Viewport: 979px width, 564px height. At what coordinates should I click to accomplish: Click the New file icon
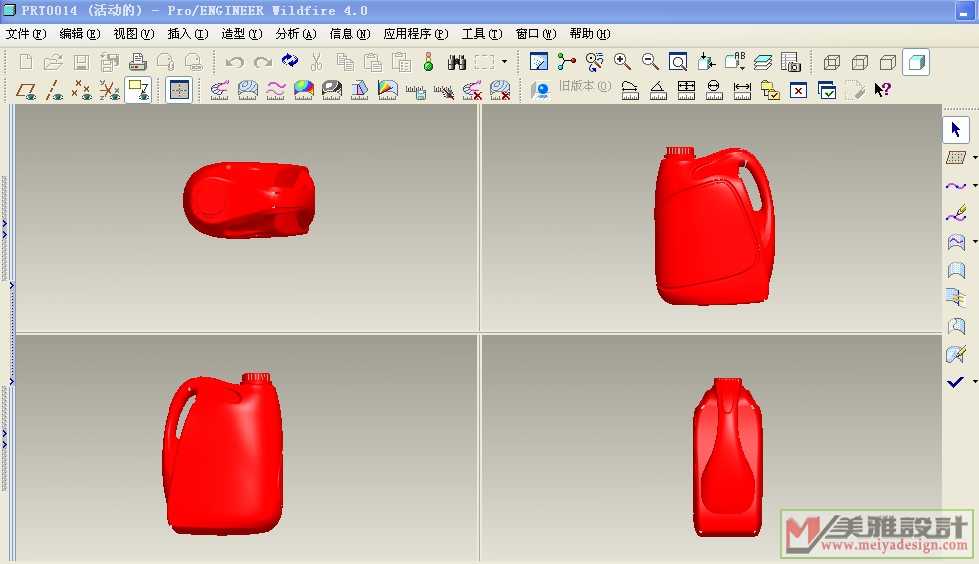click(x=26, y=61)
